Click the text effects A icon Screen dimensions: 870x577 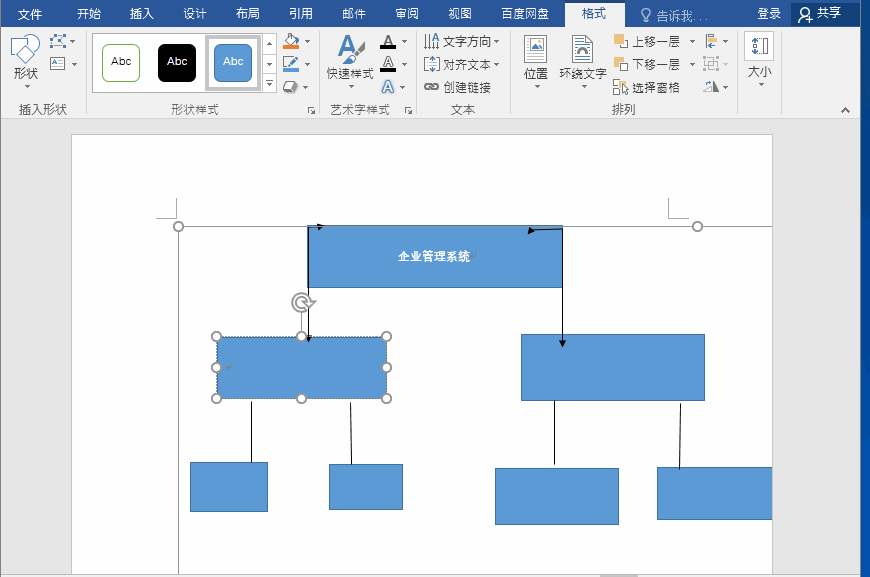coord(388,87)
